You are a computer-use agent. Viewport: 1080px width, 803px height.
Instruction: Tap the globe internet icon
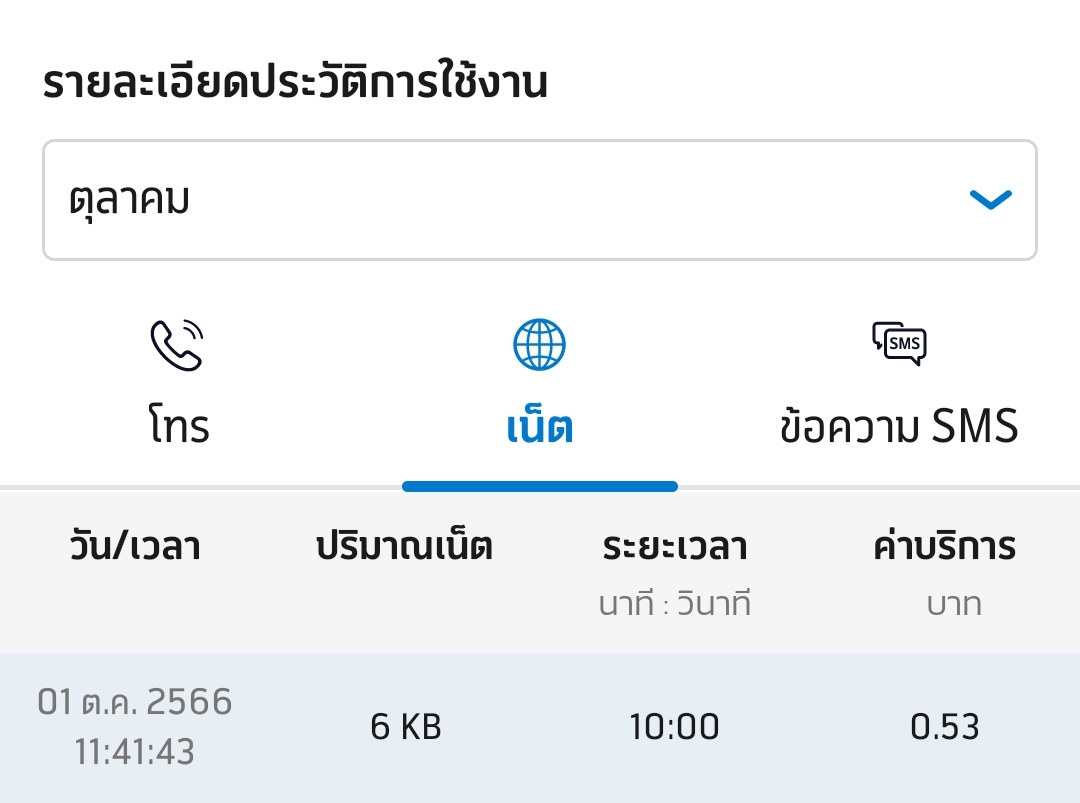point(539,346)
